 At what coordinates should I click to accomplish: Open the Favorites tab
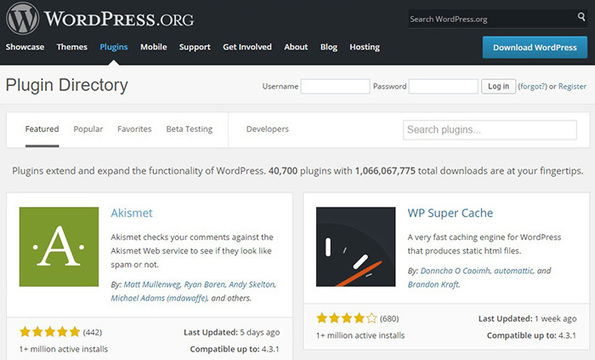click(x=134, y=129)
